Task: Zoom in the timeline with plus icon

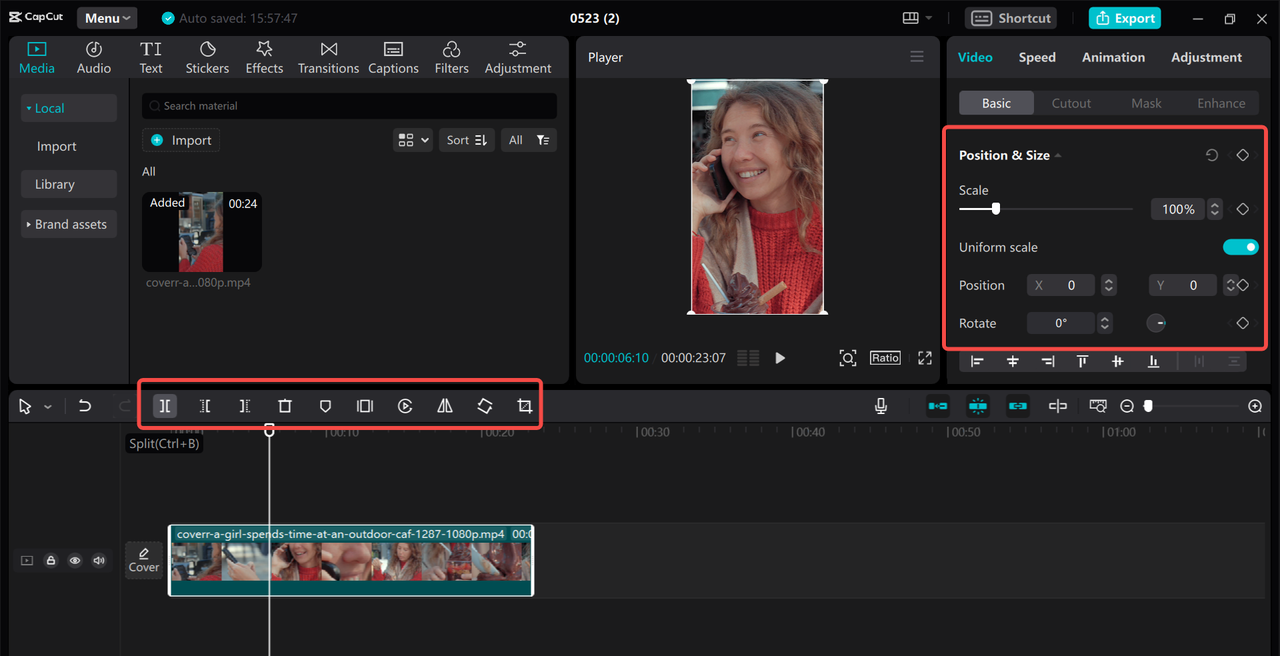Action: 1255,406
